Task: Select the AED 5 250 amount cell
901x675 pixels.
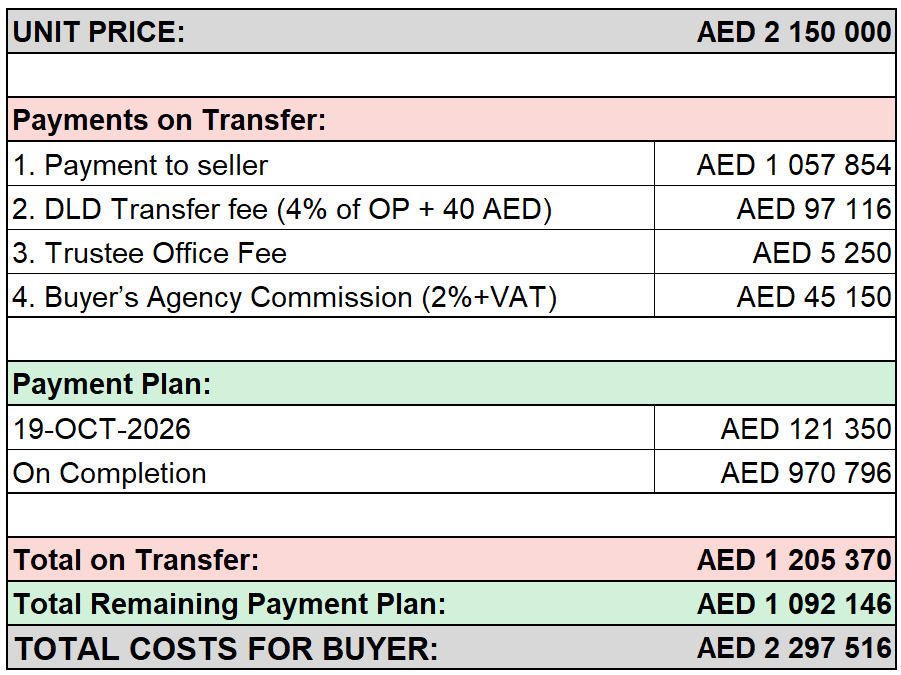Action: point(775,252)
